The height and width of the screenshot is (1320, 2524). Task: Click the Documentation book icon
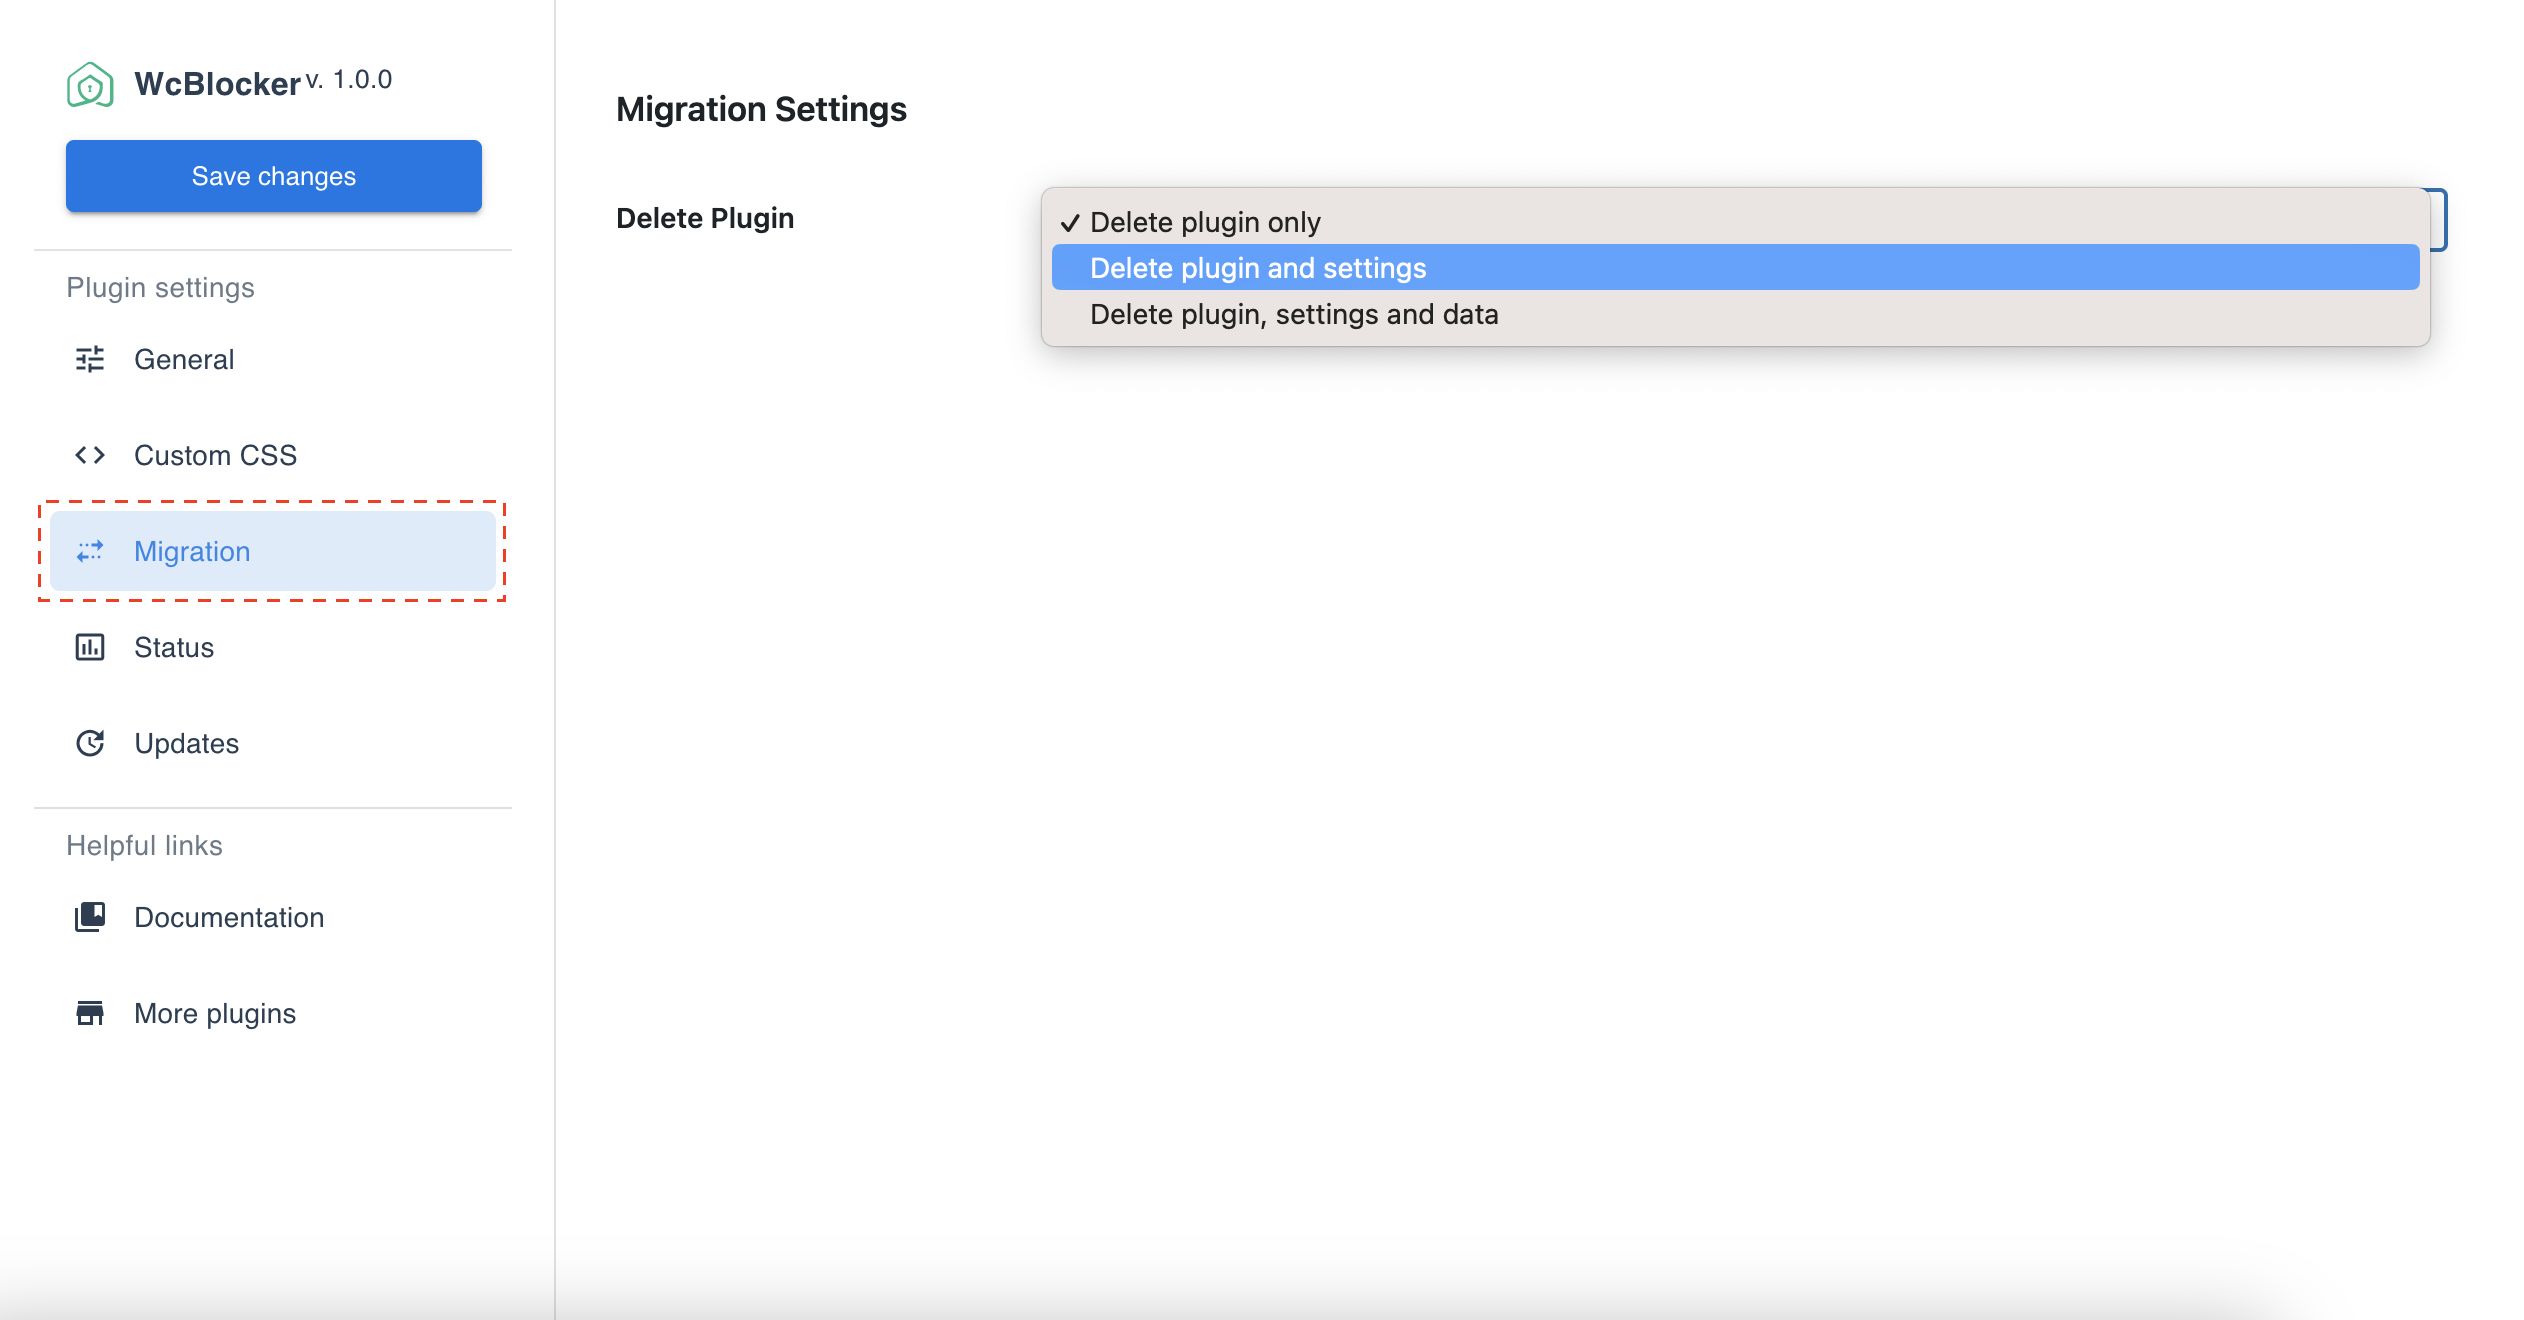coord(90,917)
